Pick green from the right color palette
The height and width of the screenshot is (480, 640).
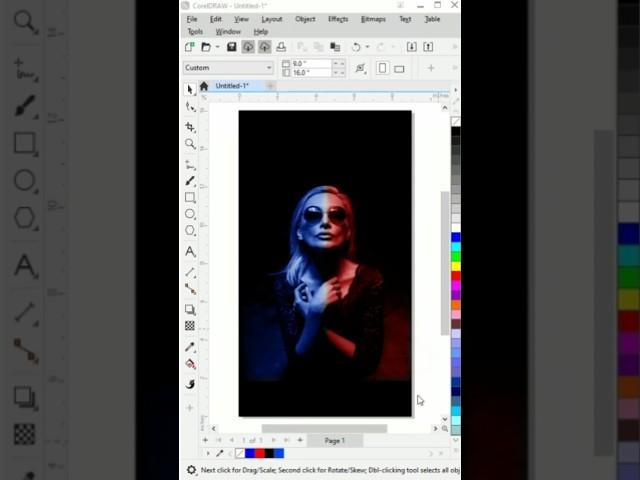pos(456,256)
